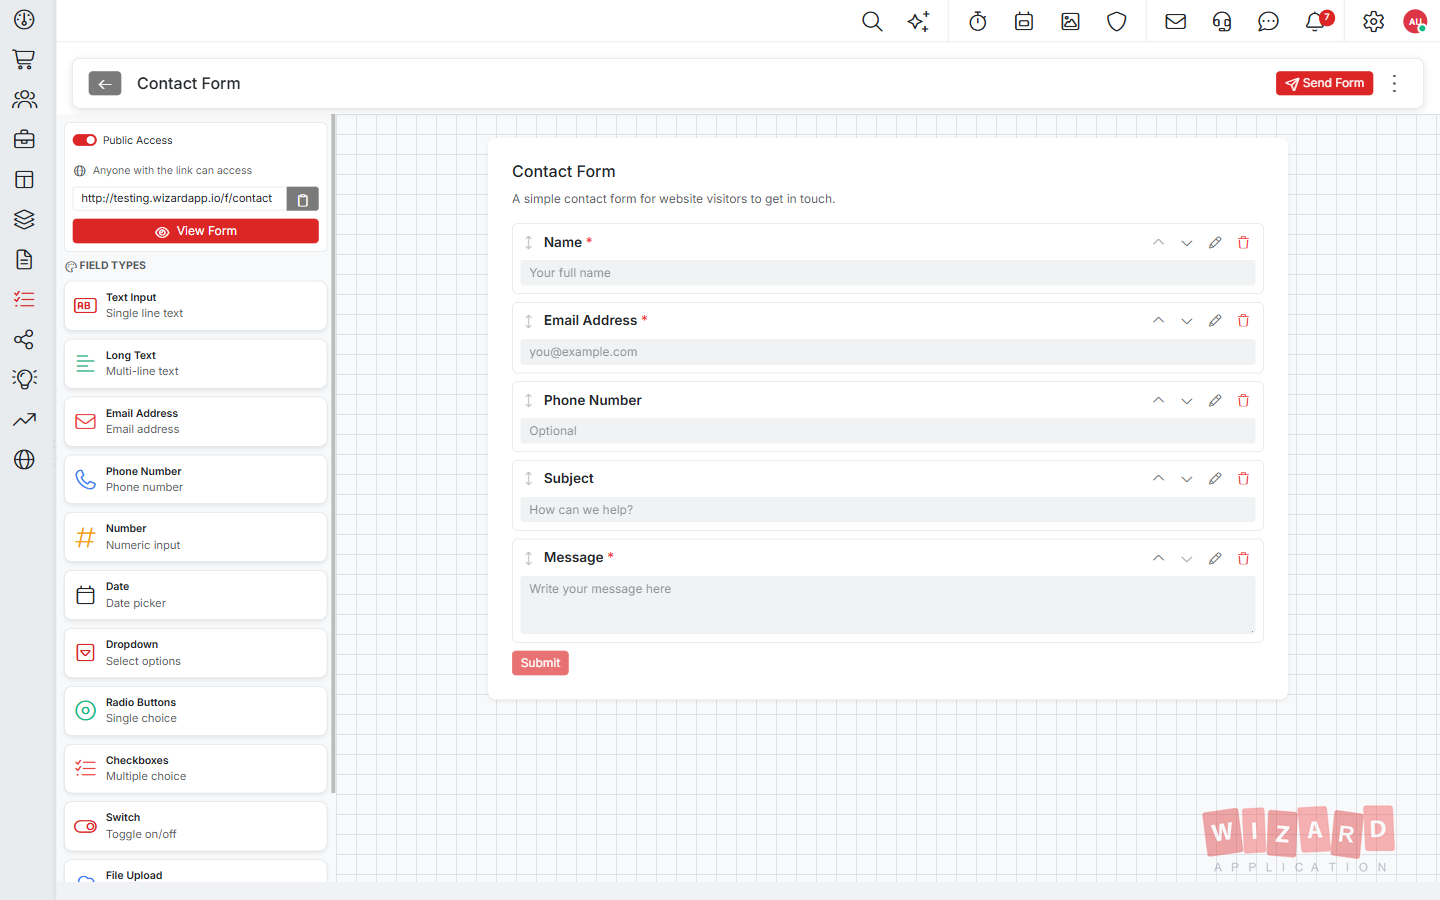The height and width of the screenshot is (900, 1440).
Task: Add an Email Address field type
Action: pos(196,421)
